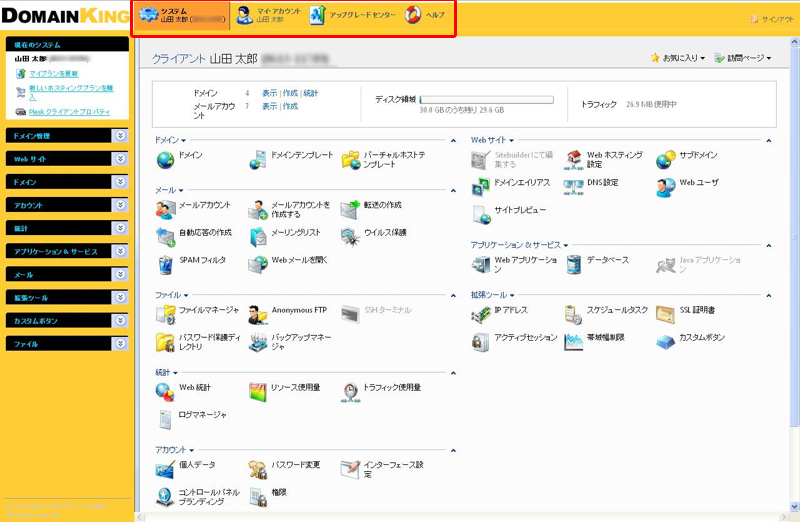800x522 pixels.
Task: Open DNS設定 icon
Action: (573, 187)
